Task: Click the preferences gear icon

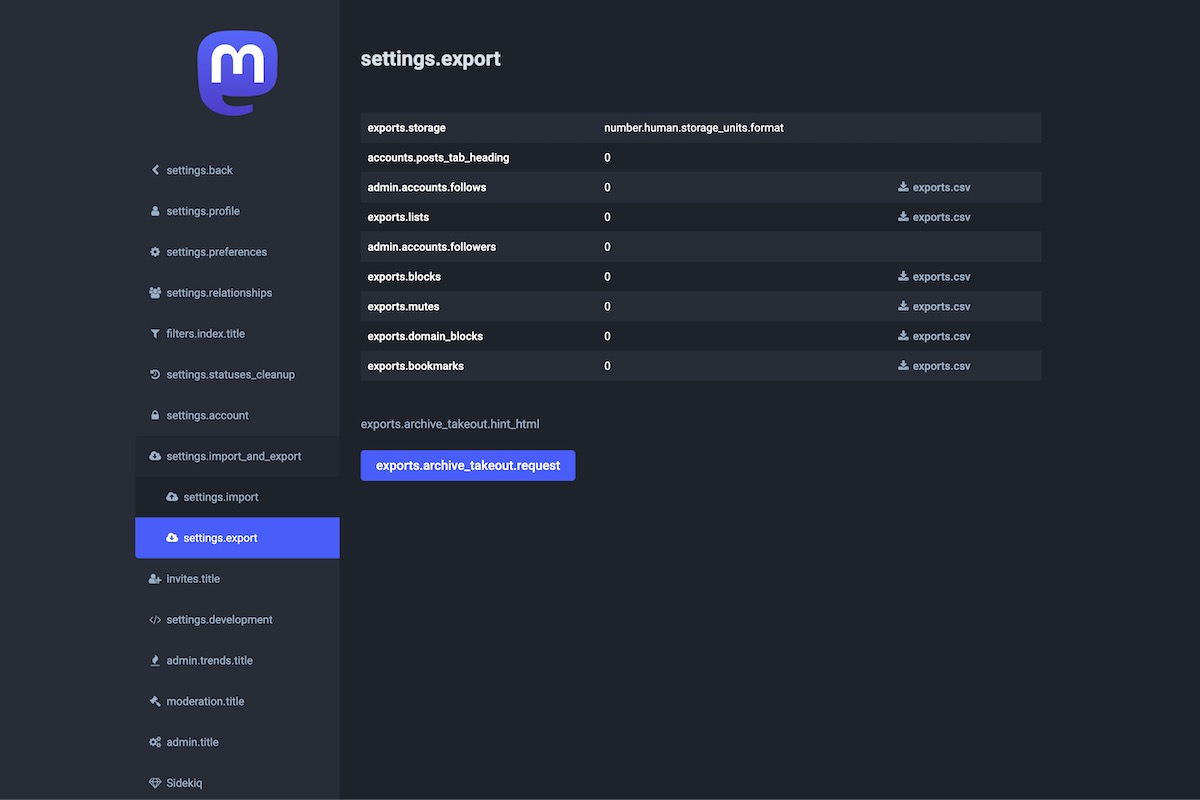Action: [x=155, y=252]
